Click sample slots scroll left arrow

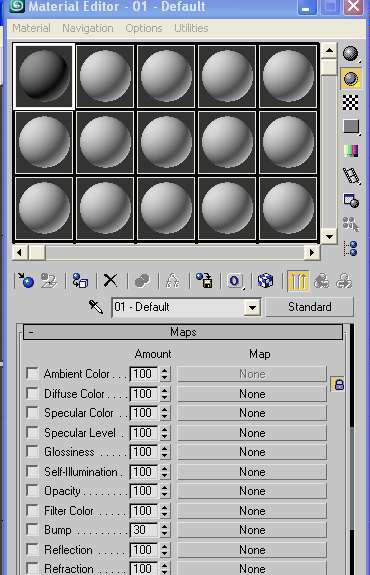20,252
